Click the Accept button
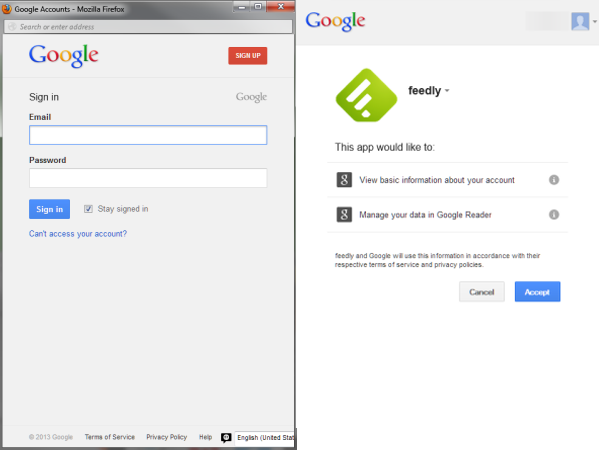This screenshot has width=600, height=450. [x=537, y=292]
